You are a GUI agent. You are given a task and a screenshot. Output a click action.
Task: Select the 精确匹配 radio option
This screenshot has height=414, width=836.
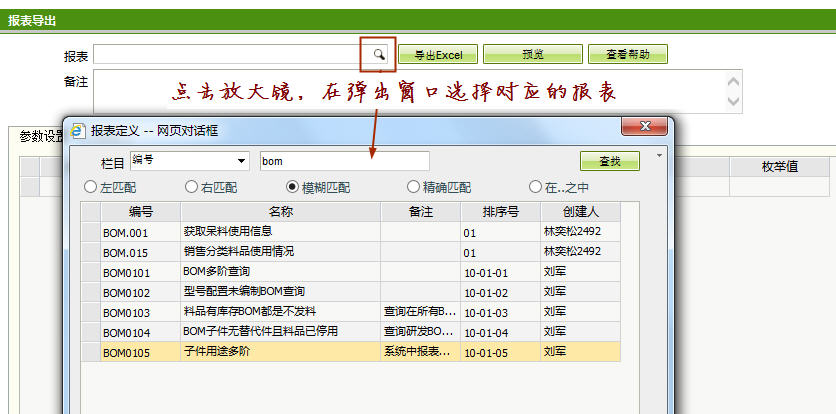(x=413, y=187)
